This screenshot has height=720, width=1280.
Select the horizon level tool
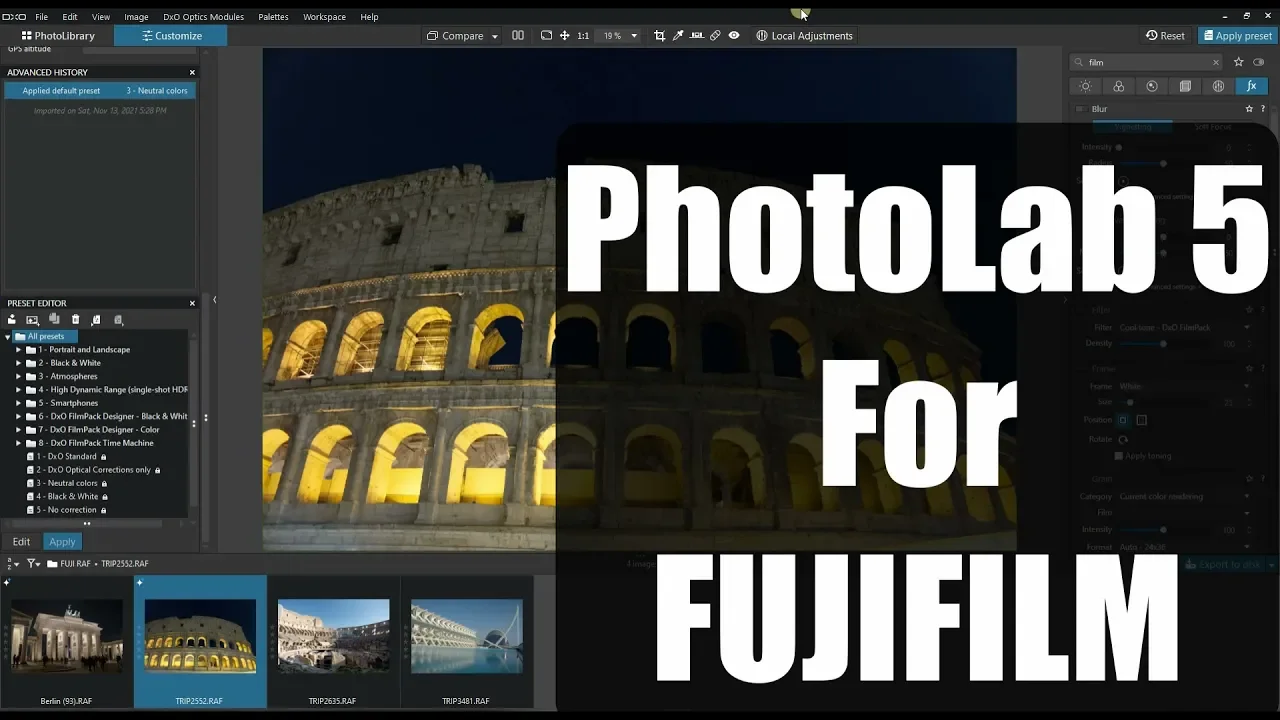point(697,35)
